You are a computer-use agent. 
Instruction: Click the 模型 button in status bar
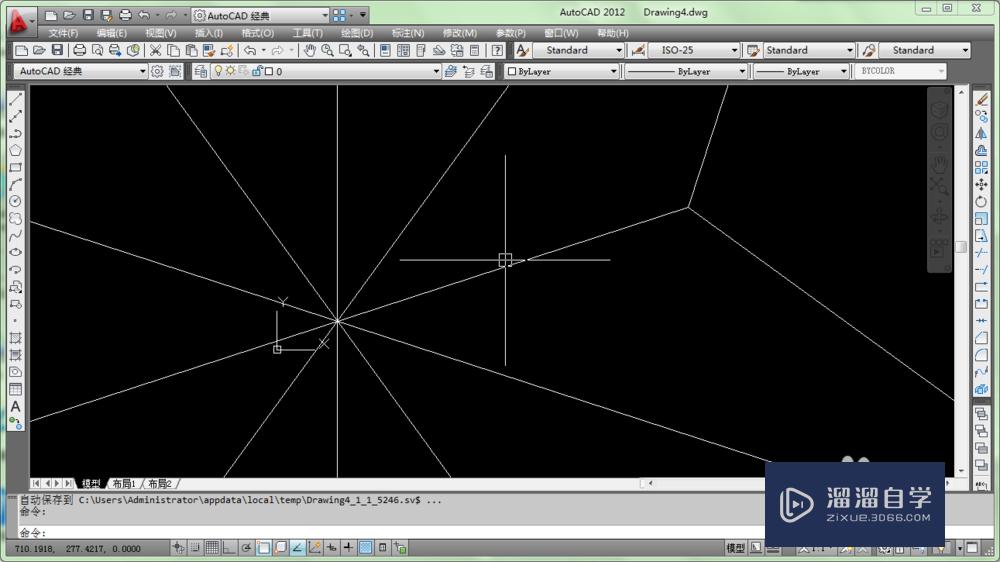[x=735, y=547]
